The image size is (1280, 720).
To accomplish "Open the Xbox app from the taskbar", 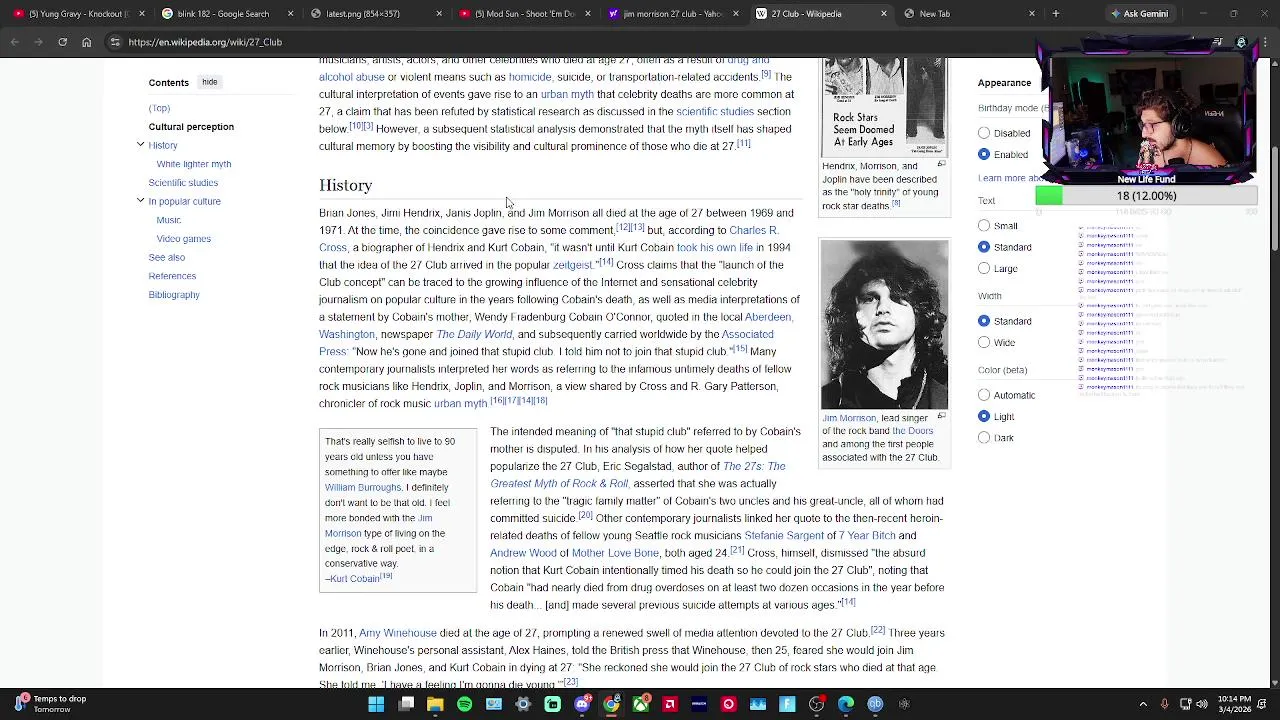I will (640, 704).
